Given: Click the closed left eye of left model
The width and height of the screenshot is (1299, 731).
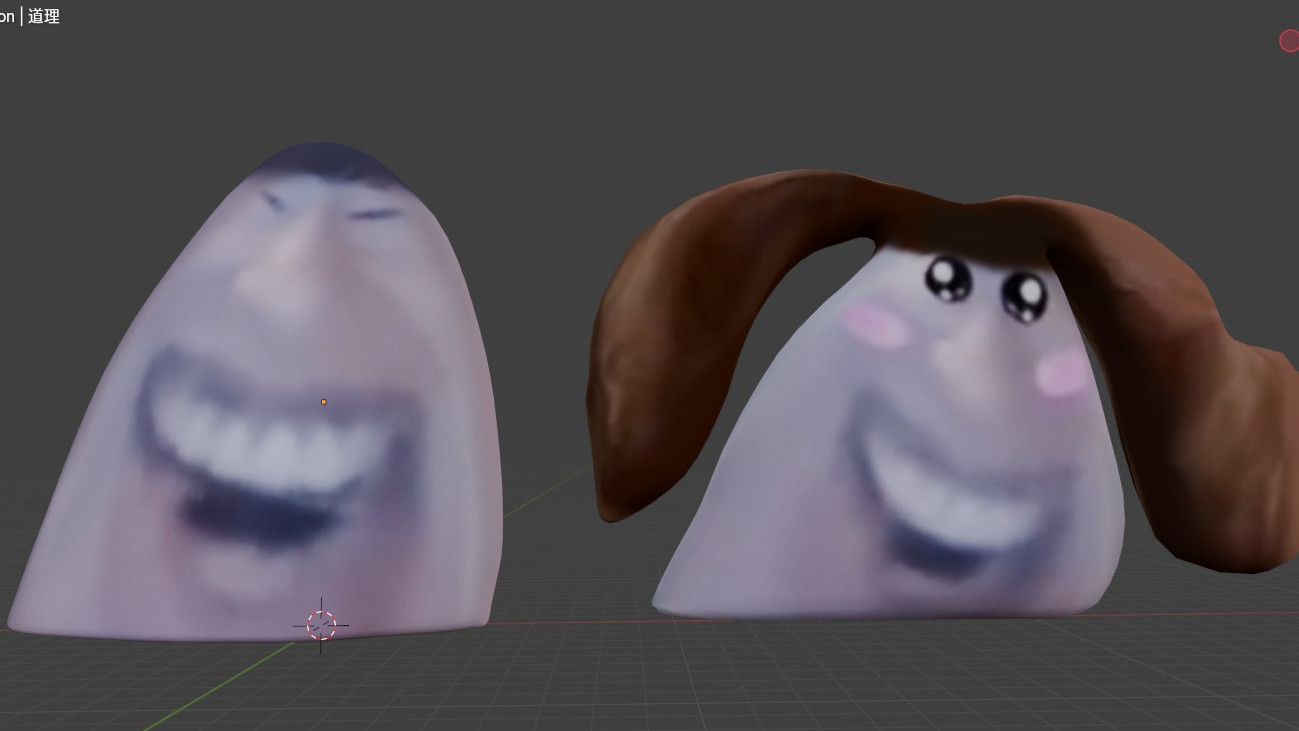Looking at the screenshot, I should click(x=274, y=201).
